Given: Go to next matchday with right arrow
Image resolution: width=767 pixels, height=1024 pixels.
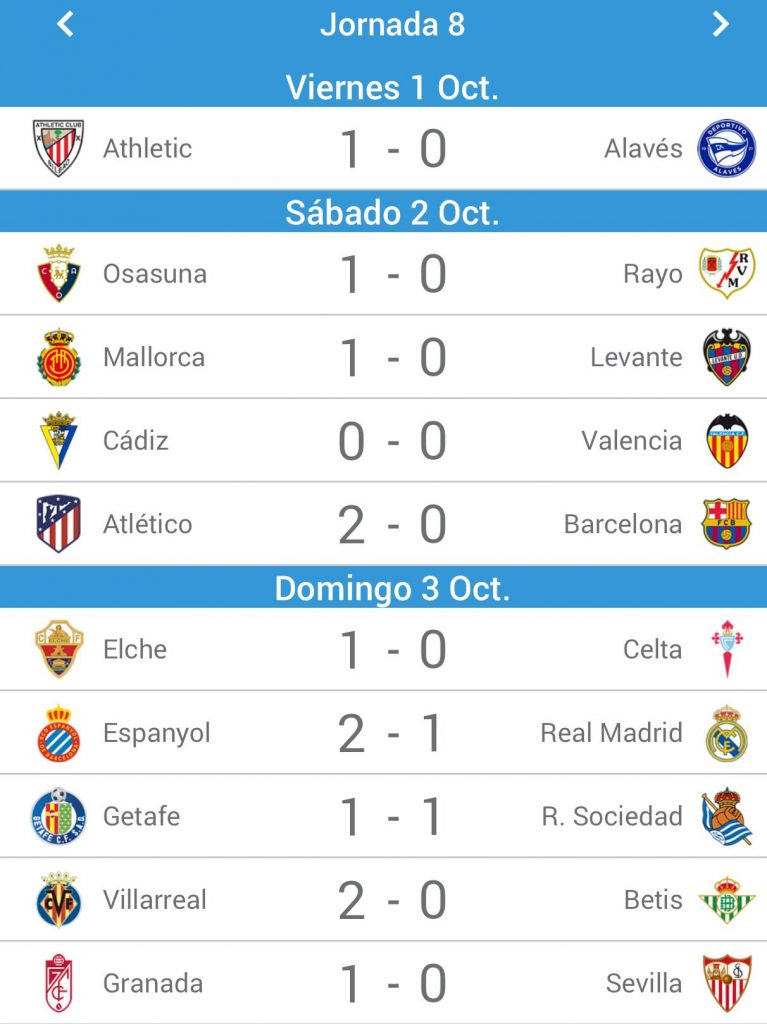Looking at the screenshot, I should click(721, 24).
